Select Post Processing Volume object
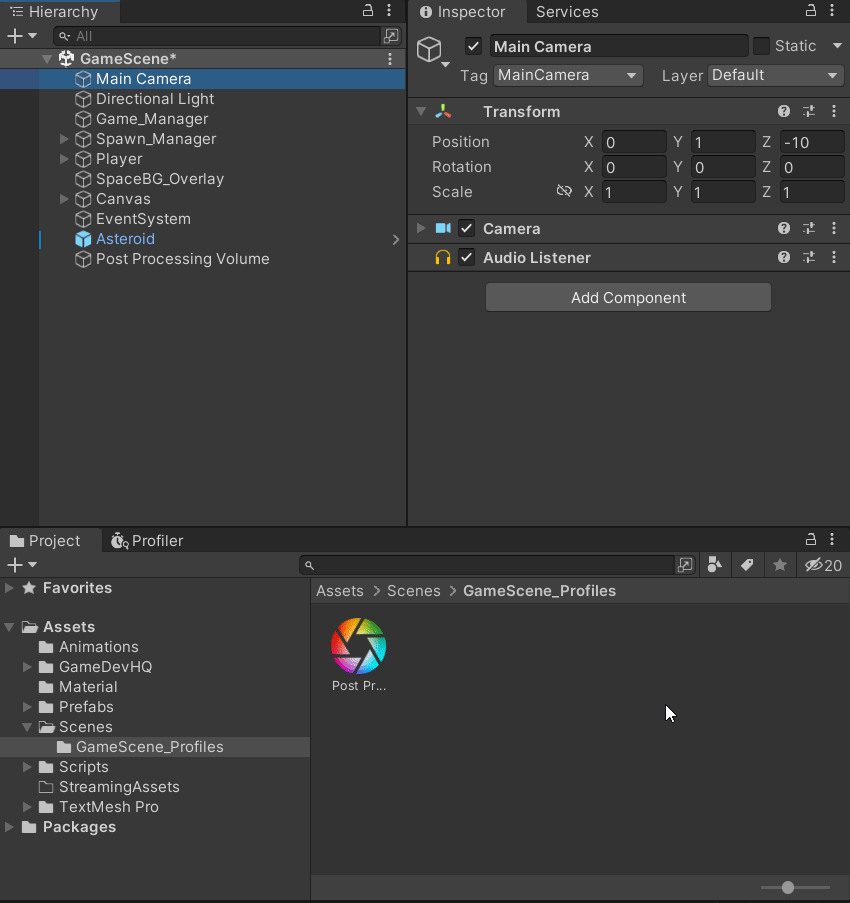850x903 pixels. [x=182, y=259]
